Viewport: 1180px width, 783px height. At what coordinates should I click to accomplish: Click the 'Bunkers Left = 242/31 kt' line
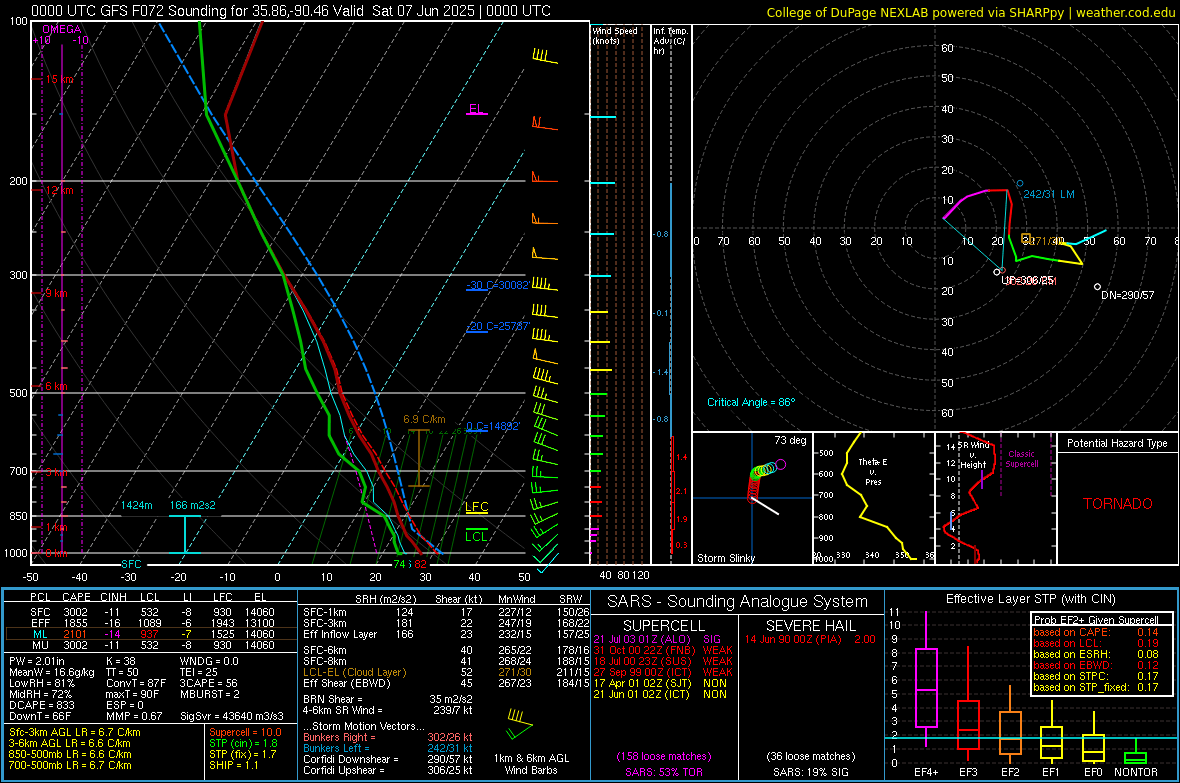388,748
